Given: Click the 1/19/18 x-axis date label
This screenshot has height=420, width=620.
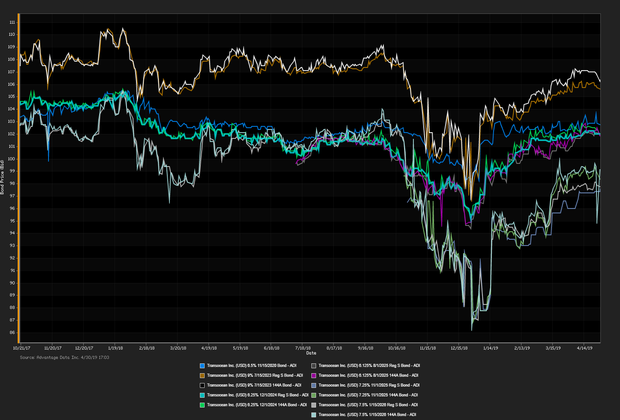Looking at the screenshot, I should coord(115,348).
